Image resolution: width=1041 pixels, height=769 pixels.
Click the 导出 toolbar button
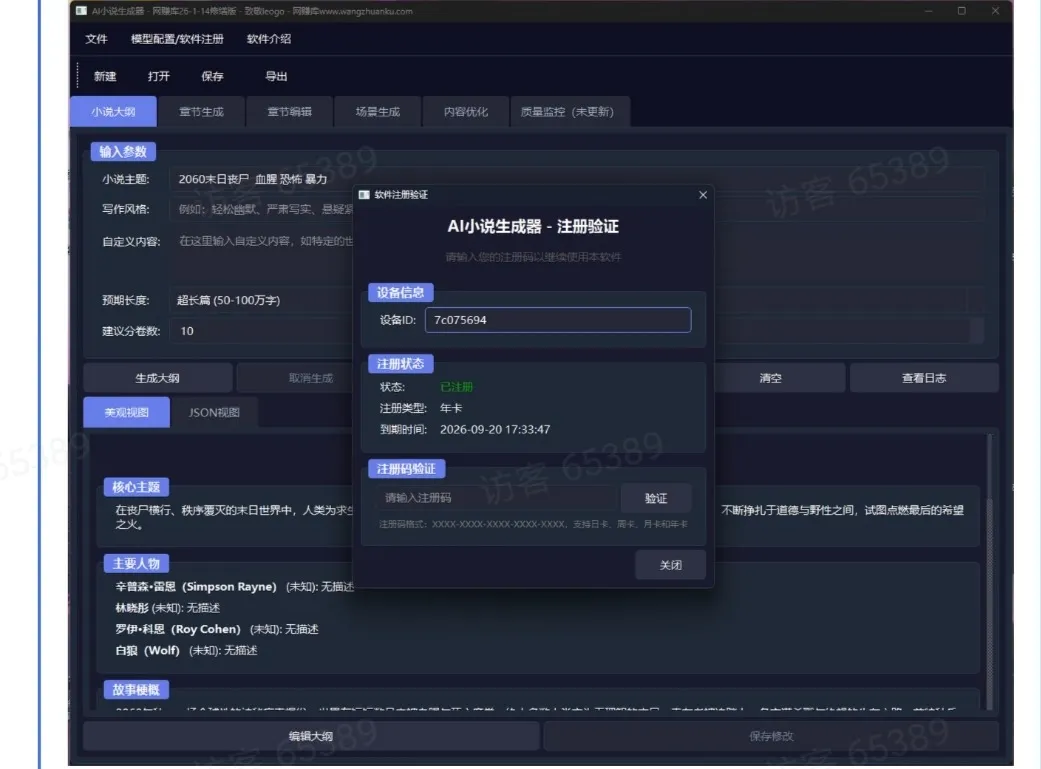click(276, 76)
